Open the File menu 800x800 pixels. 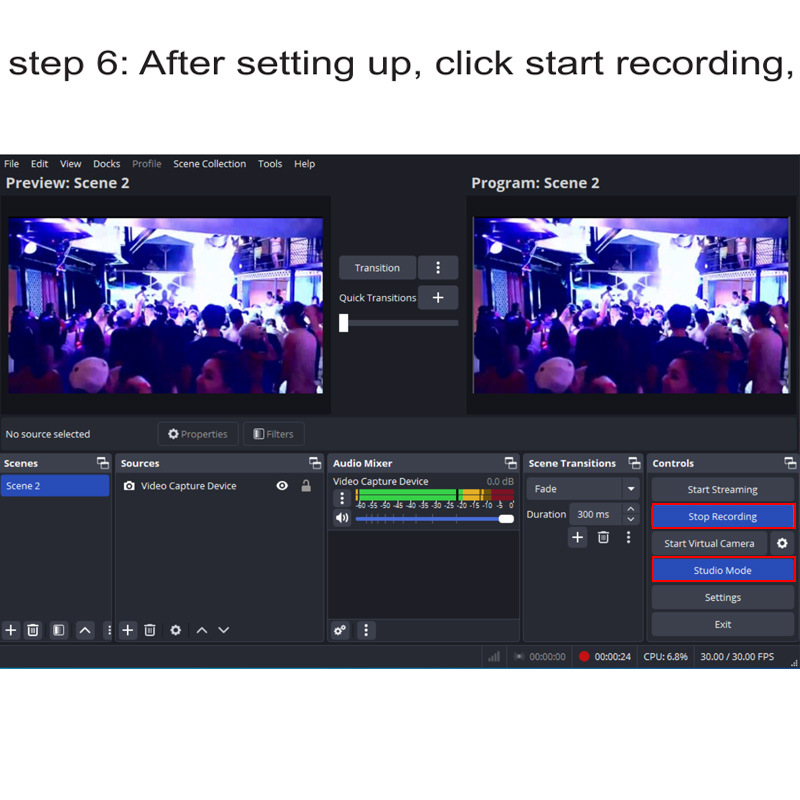coord(11,164)
